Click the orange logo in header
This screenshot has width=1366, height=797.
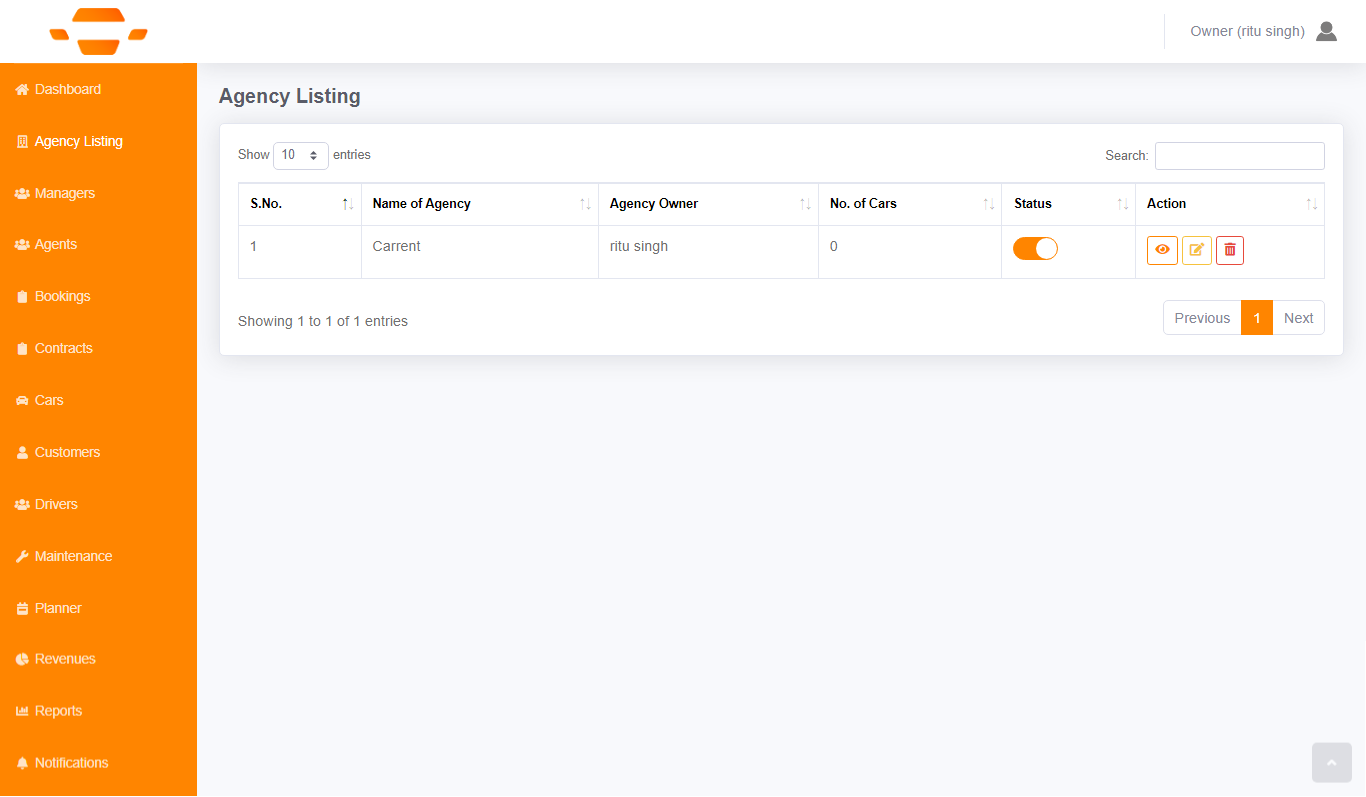[x=98, y=31]
